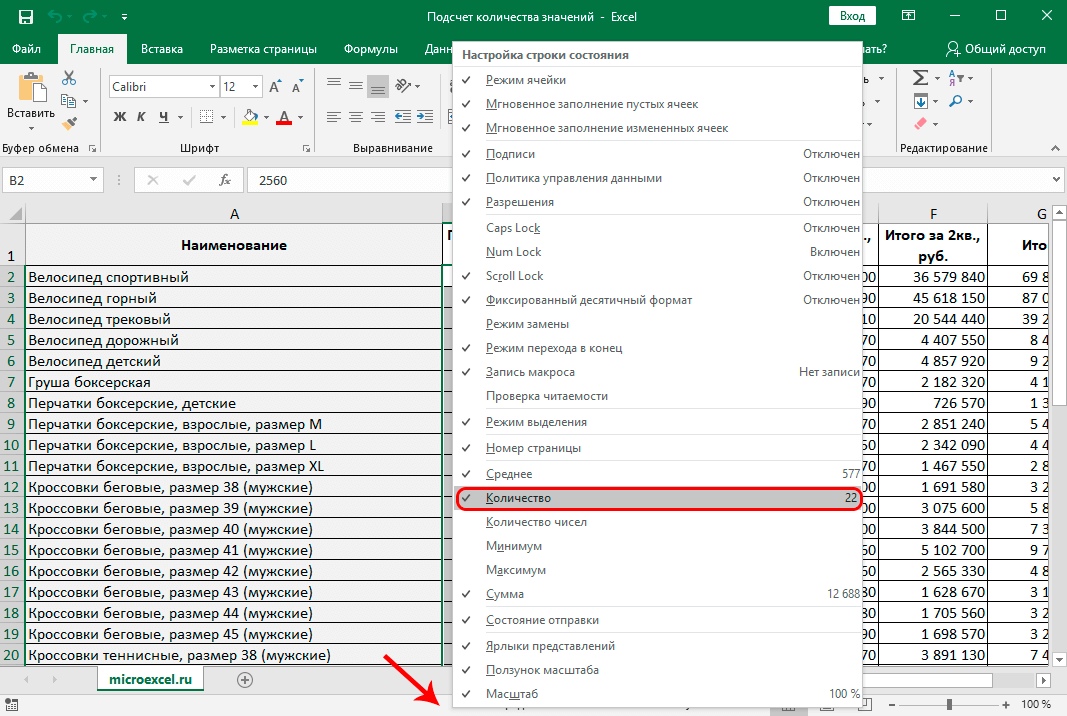The width and height of the screenshot is (1067, 716).
Task: Click the Find and select magnifier icon
Action: (956, 101)
